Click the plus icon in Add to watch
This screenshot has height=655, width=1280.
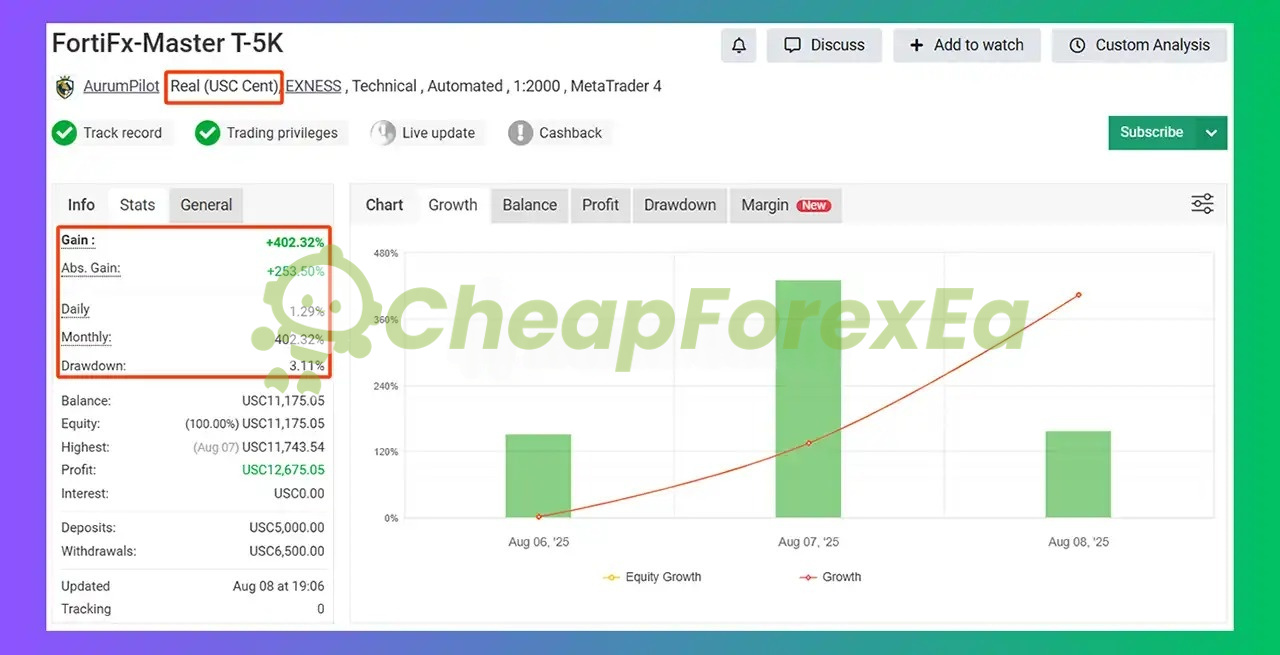[917, 45]
